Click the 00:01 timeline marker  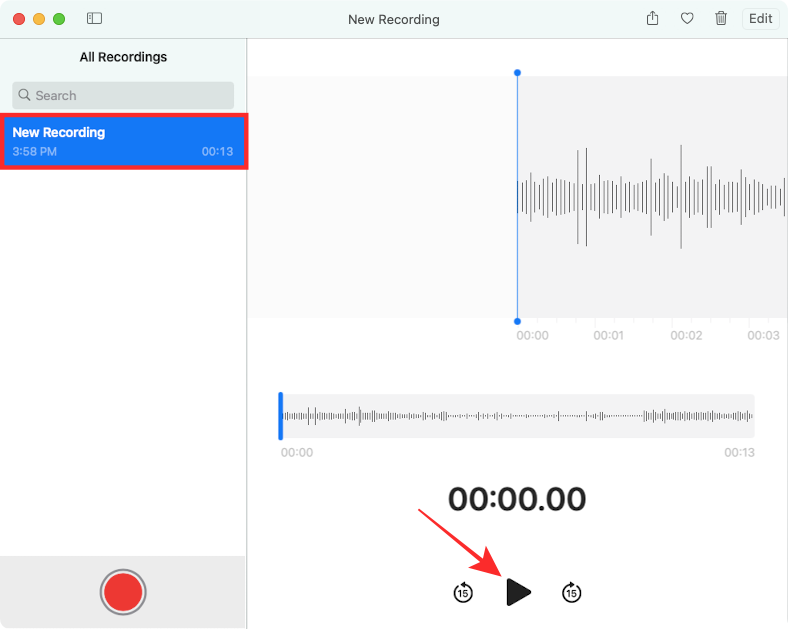coord(609,335)
